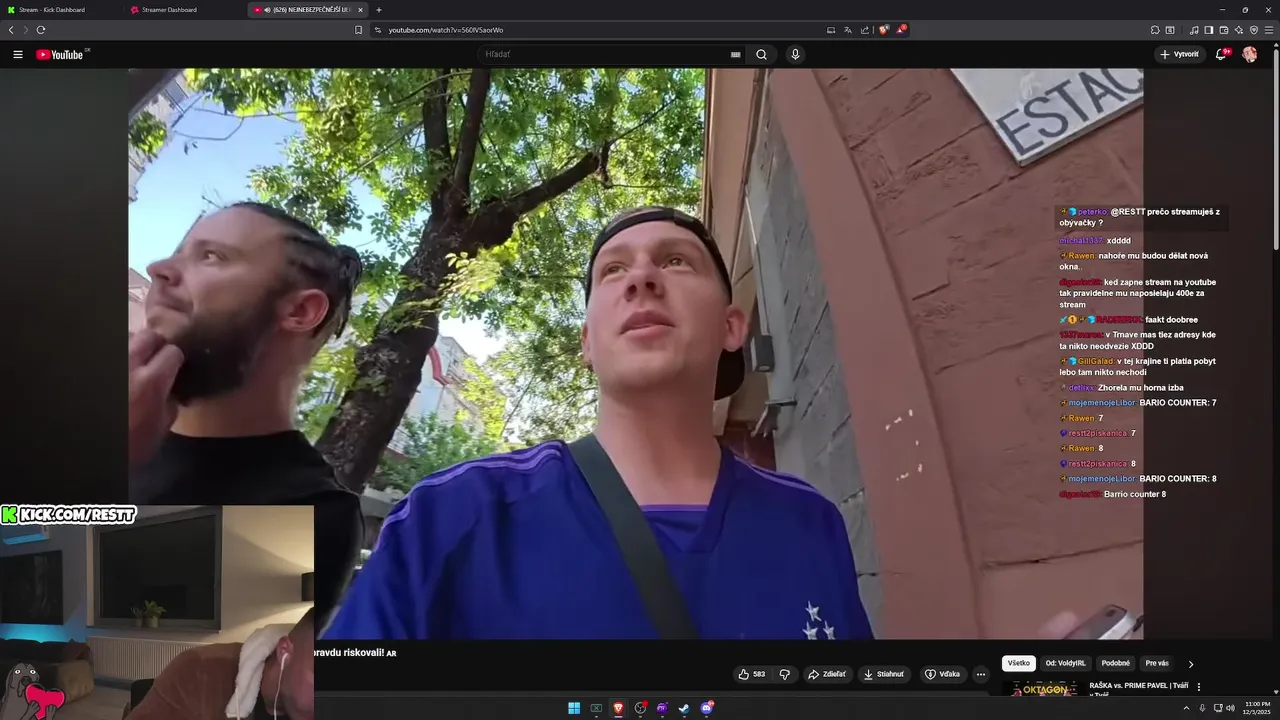Start voice search with microphone icon
Screen dimensions: 1280x720
[x=795, y=55]
